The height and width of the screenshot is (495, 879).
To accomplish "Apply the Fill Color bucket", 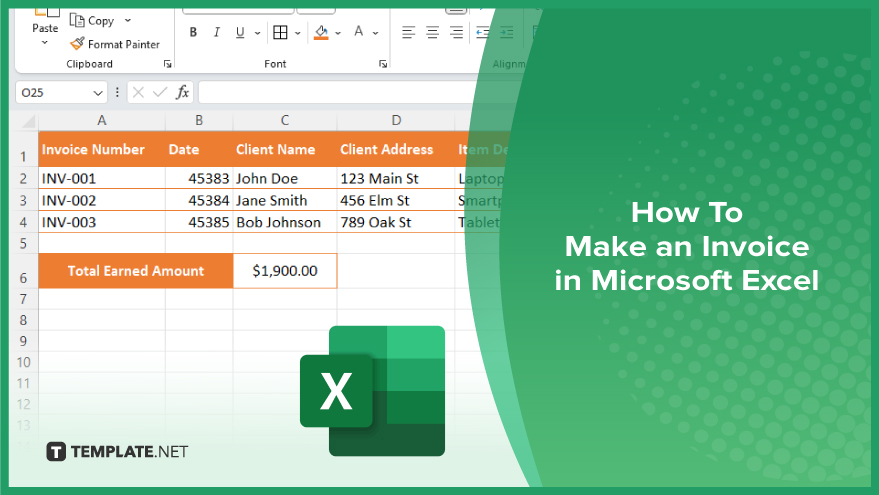I will (x=321, y=33).
